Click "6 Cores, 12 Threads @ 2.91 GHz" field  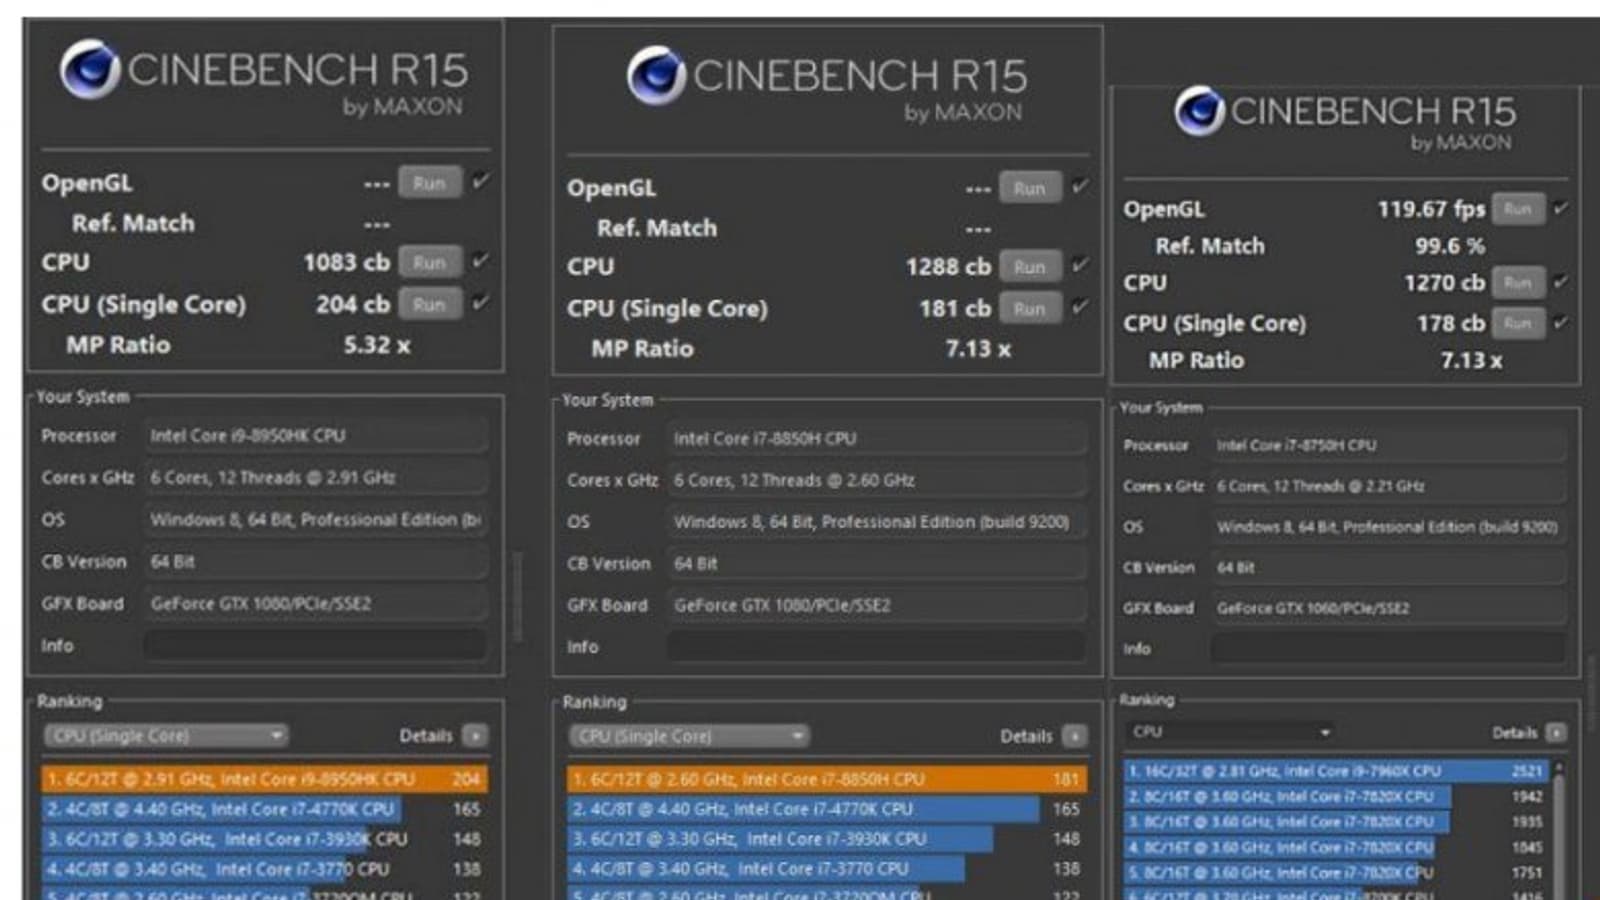point(316,478)
